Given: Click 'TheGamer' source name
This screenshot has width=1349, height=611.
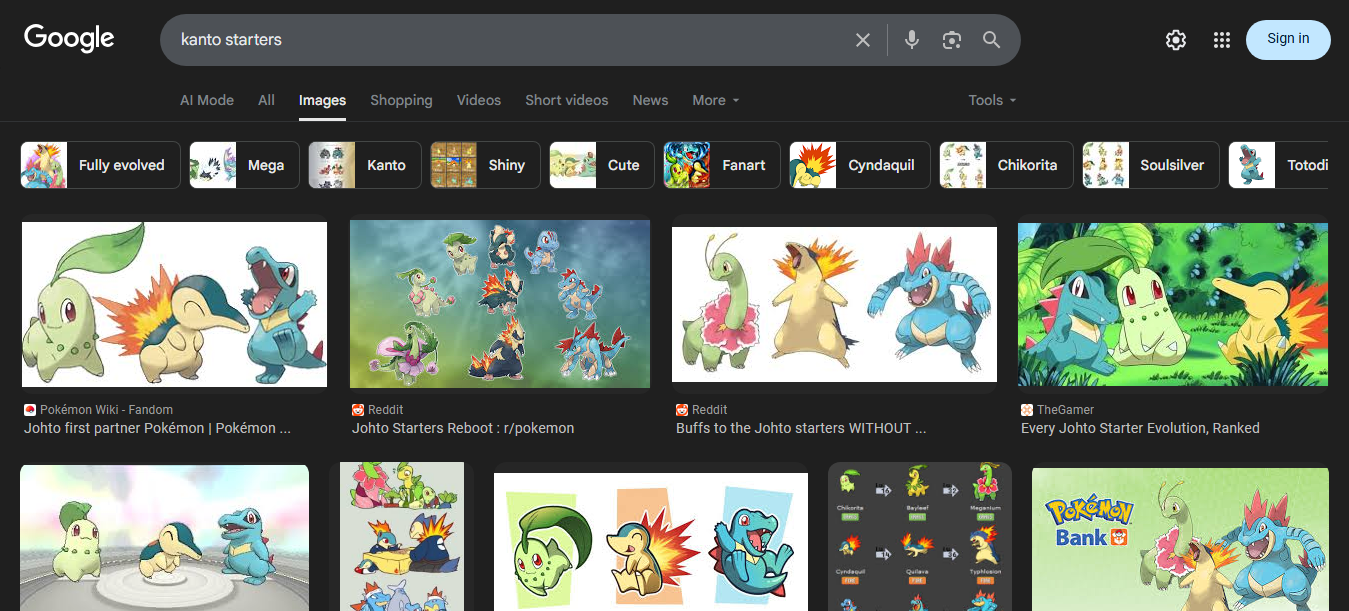Looking at the screenshot, I should tap(1066, 410).
